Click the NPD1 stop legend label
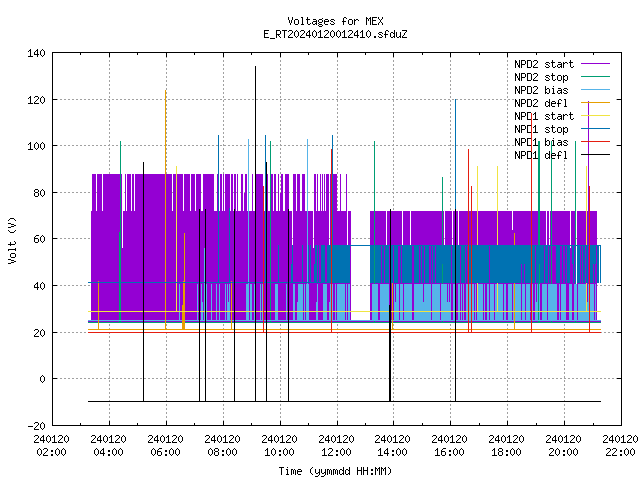Viewport: 640px width, 480px height. click(541, 129)
